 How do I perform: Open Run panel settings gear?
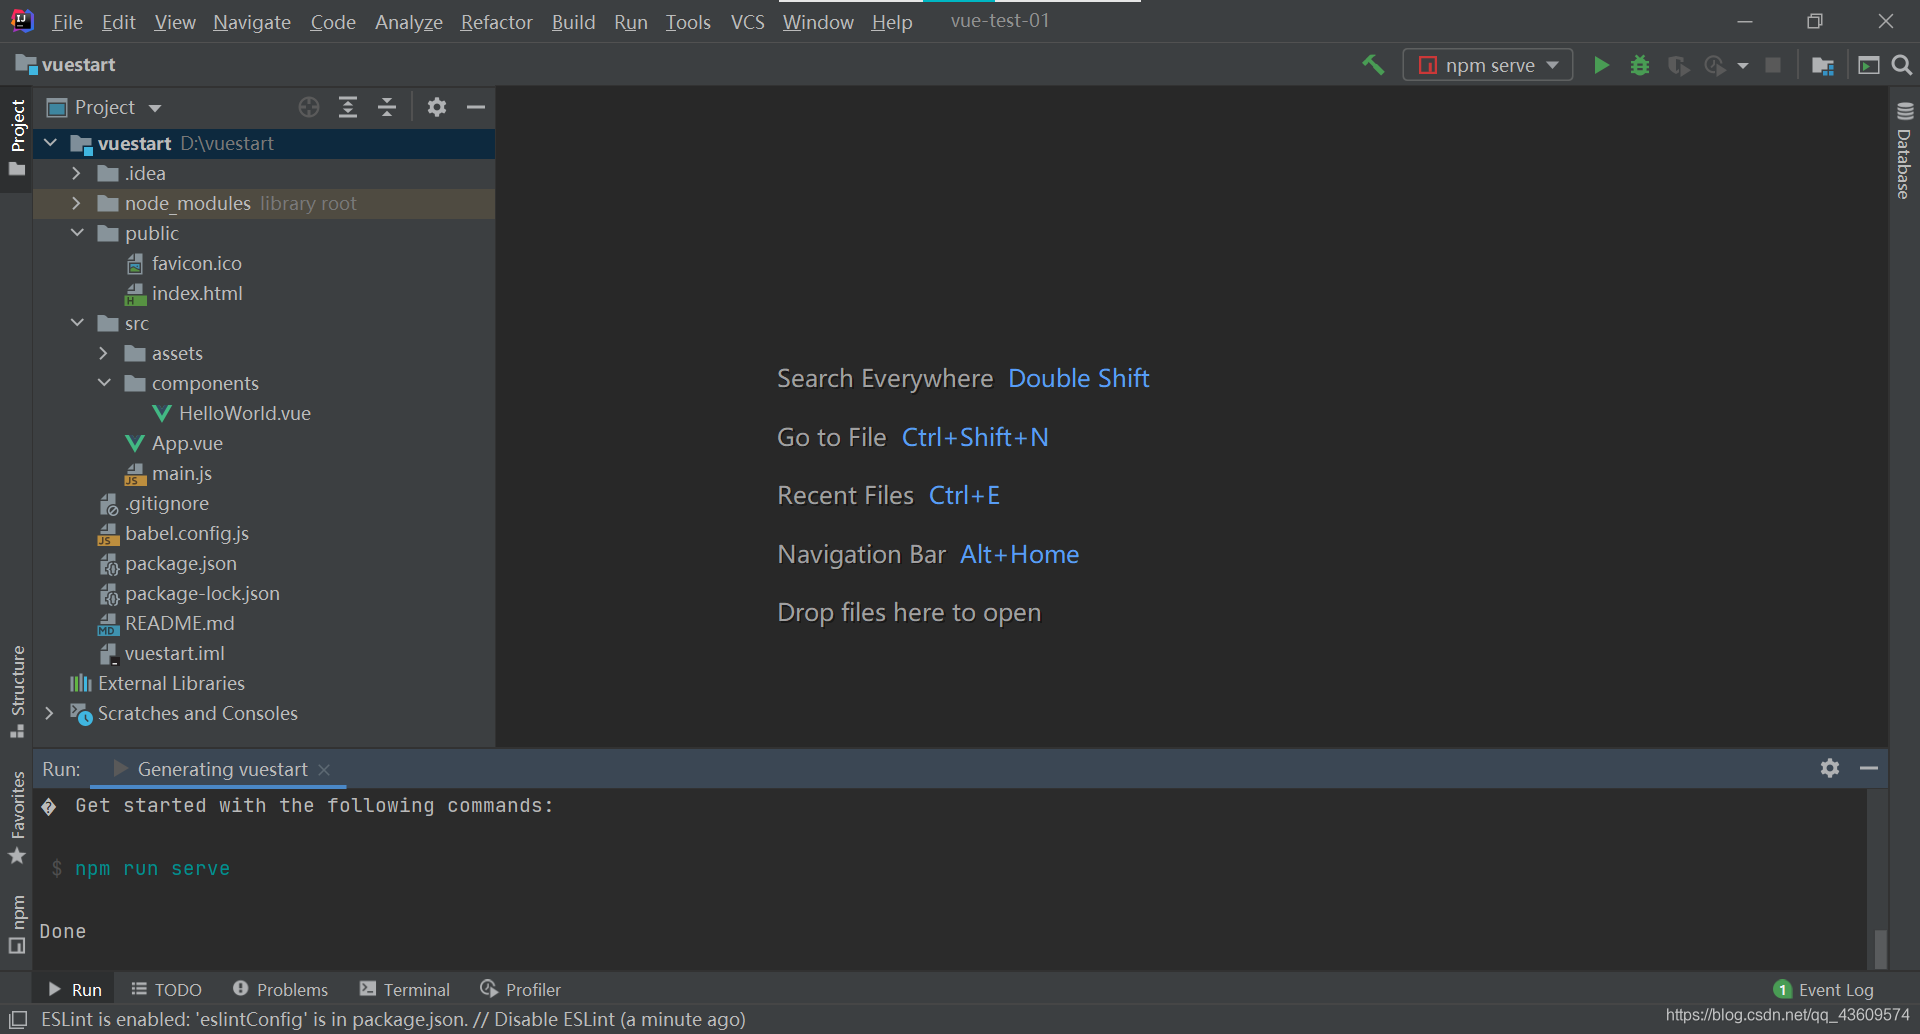pos(1830,768)
